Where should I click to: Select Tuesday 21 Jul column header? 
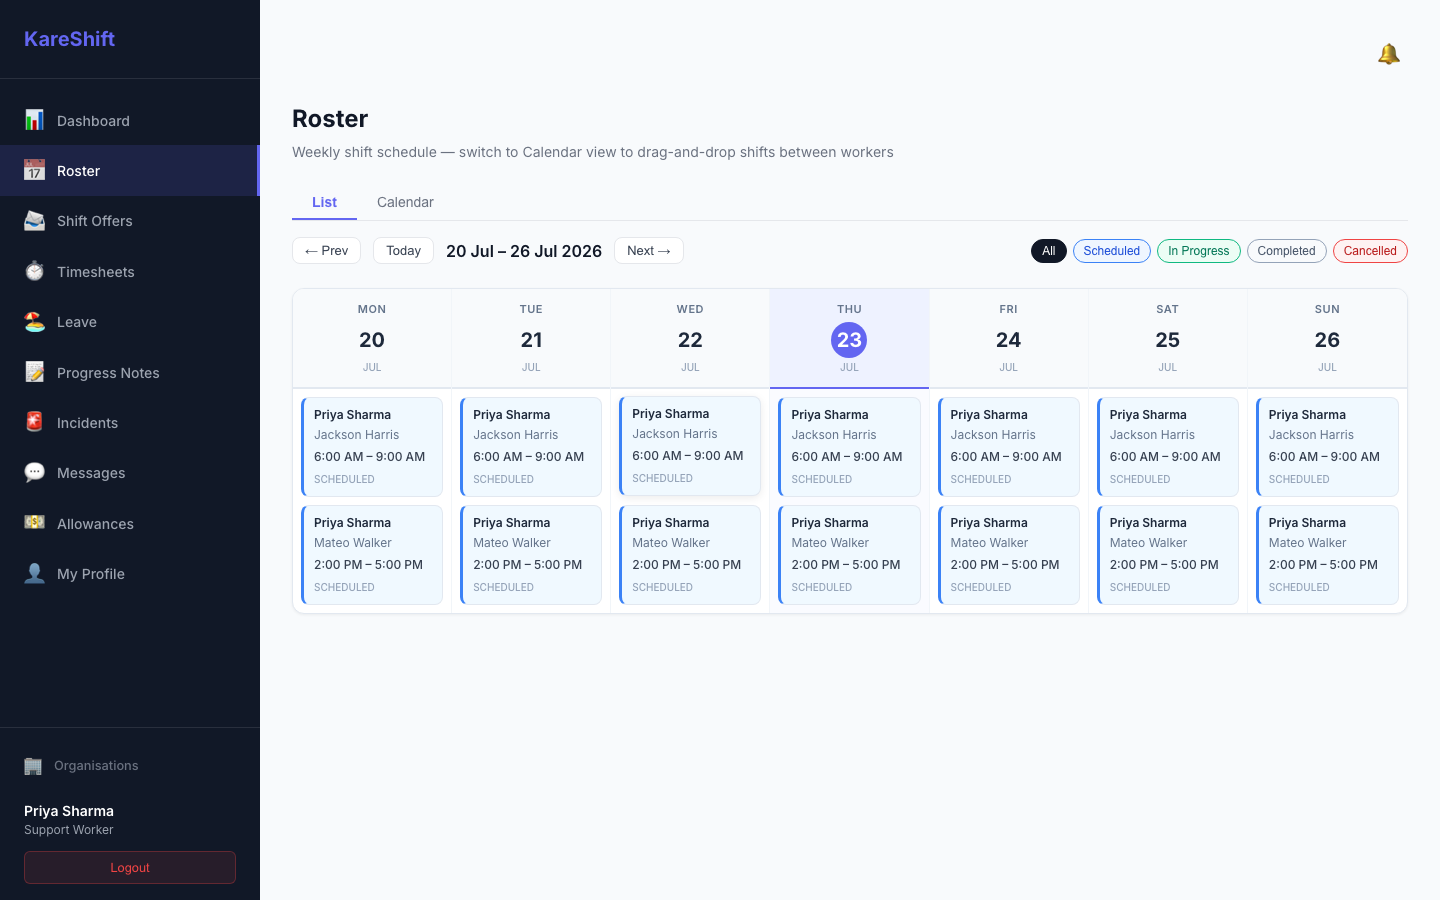click(531, 338)
